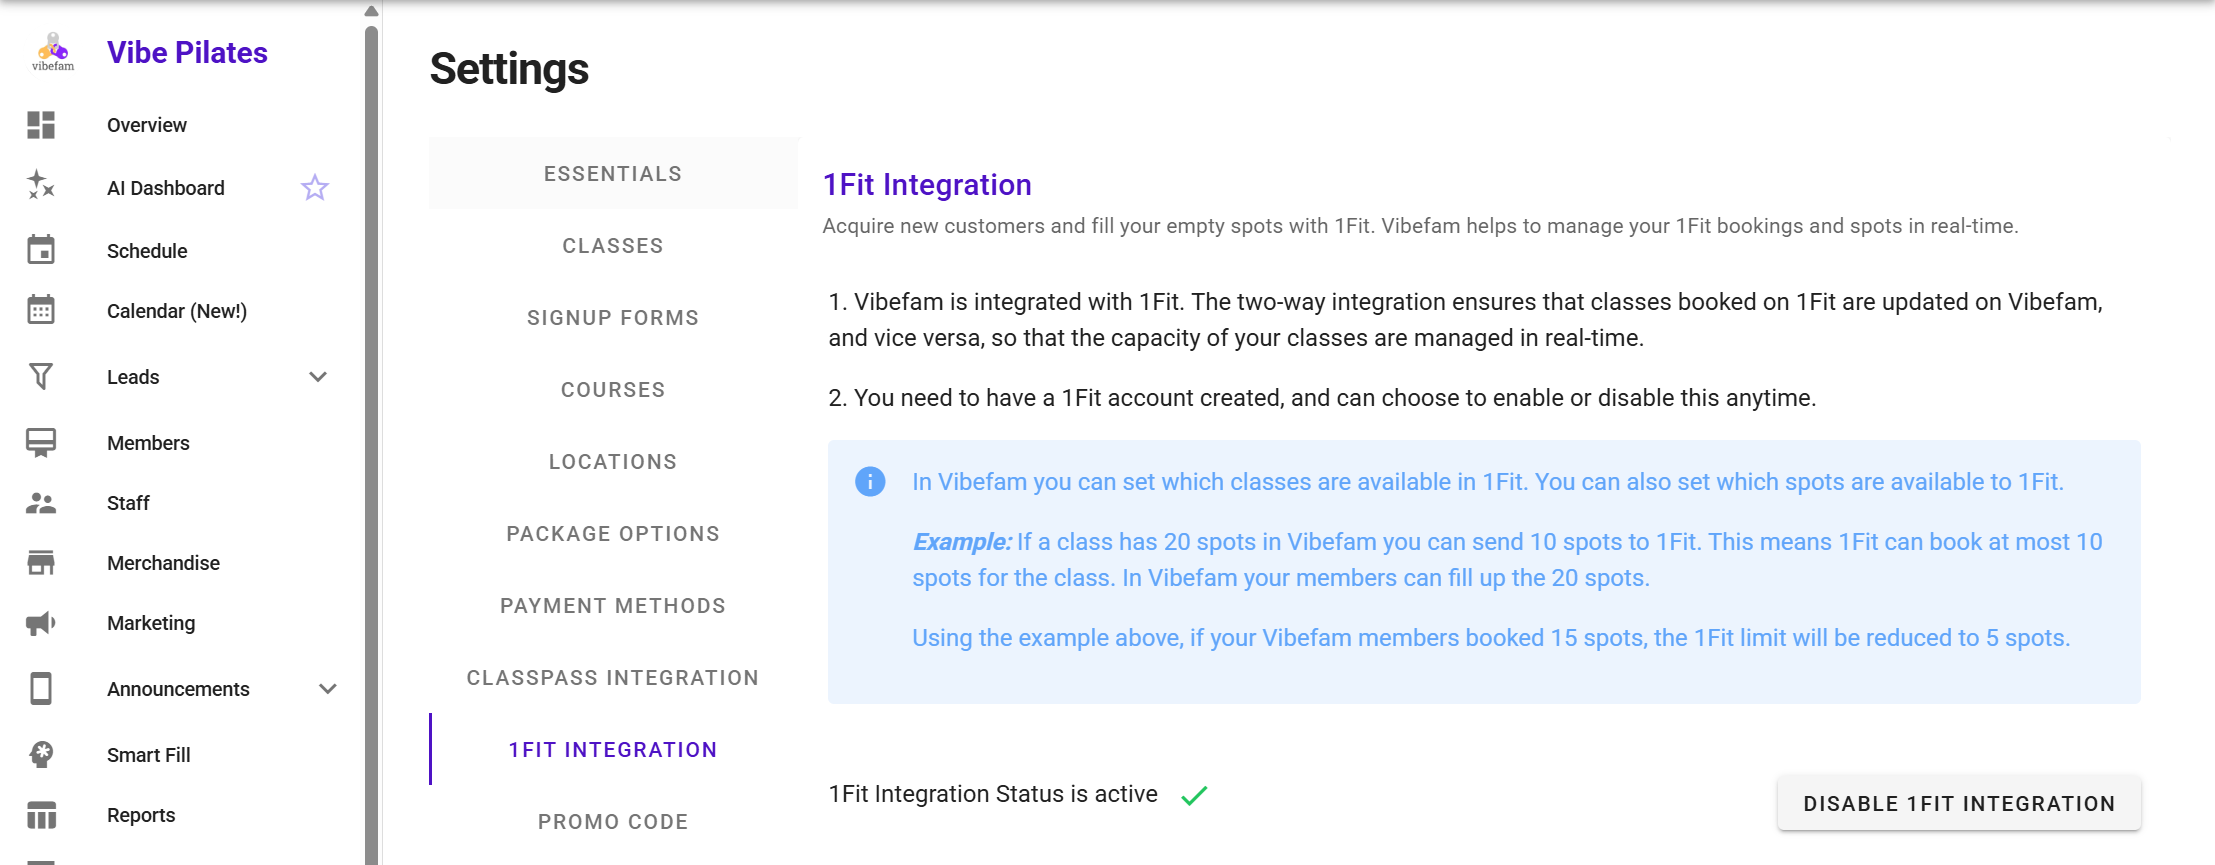Expand the Leads menu

[x=318, y=376]
